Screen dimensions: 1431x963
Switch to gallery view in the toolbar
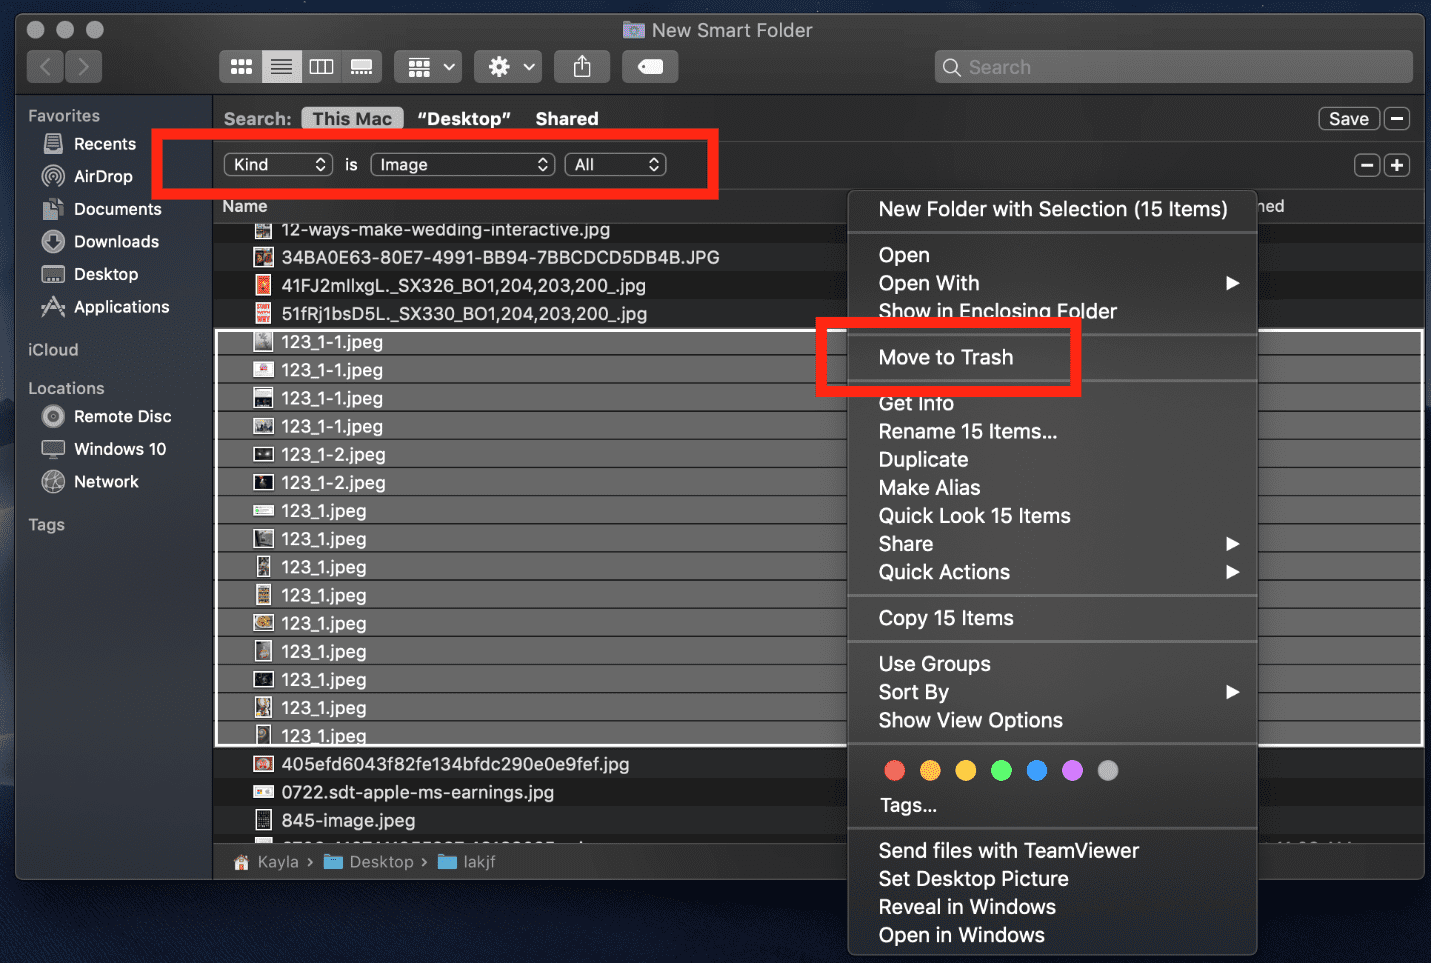[361, 66]
